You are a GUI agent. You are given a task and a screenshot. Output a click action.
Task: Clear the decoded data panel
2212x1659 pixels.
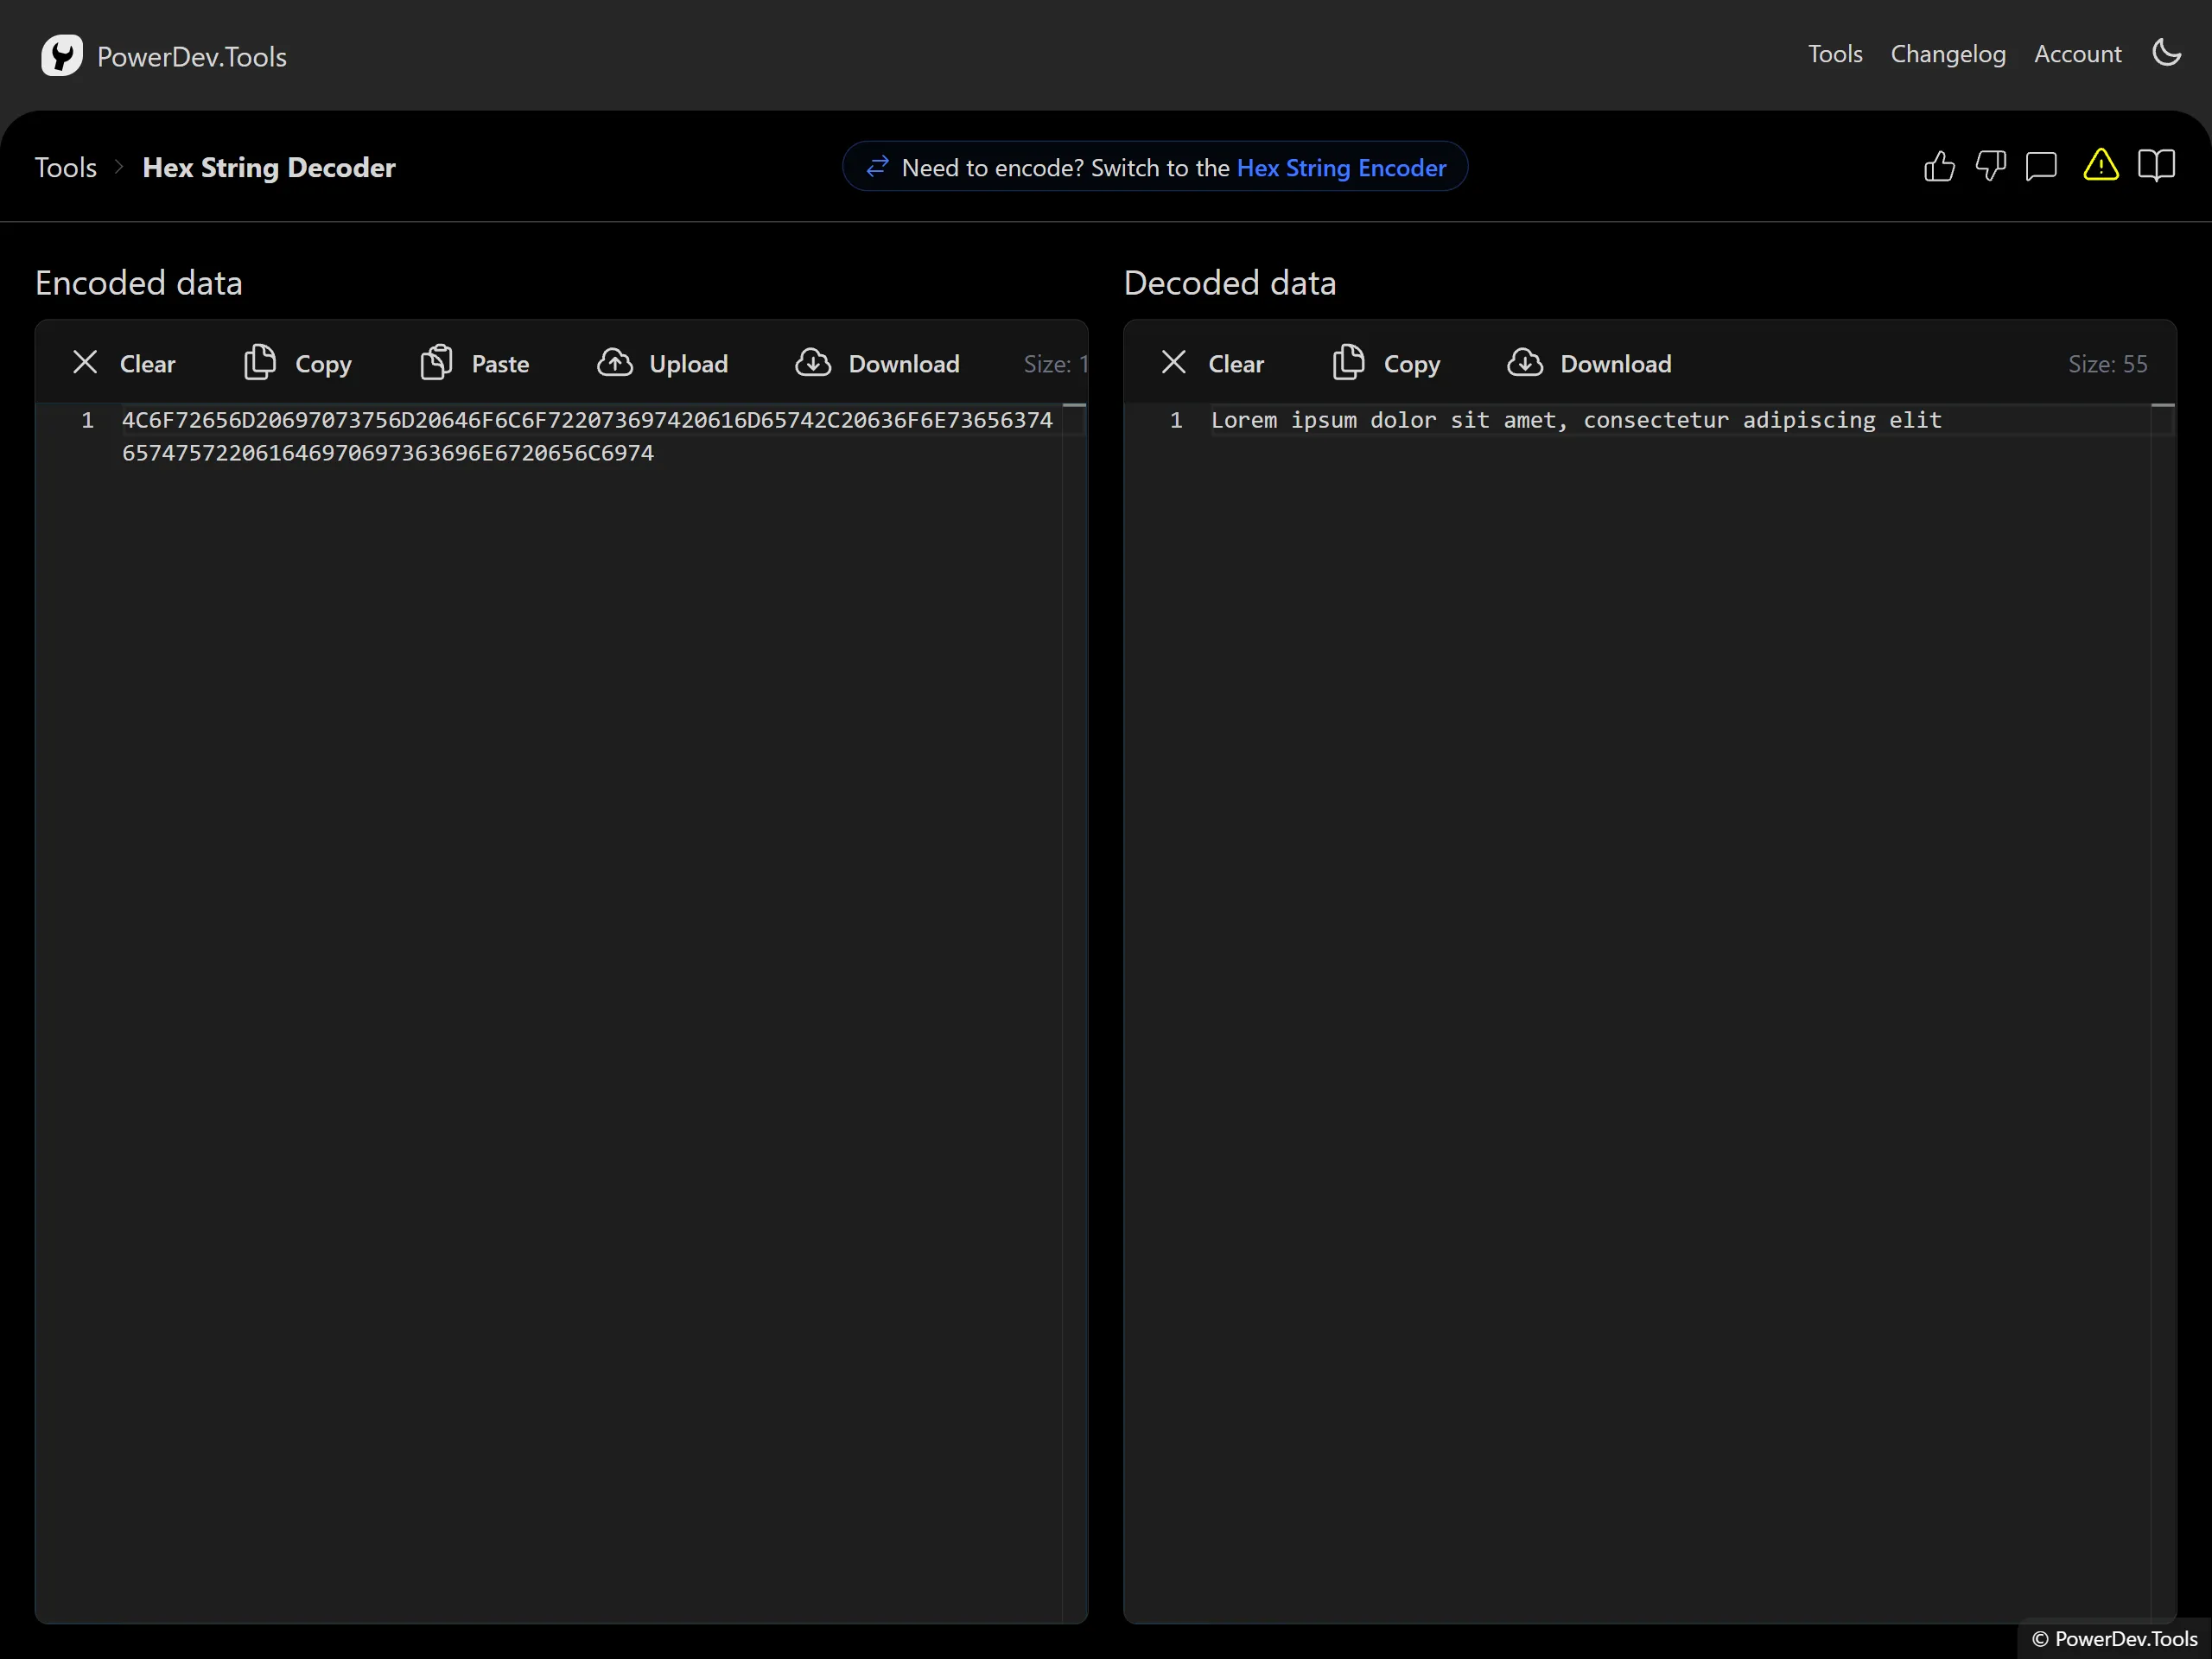click(1212, 363)
